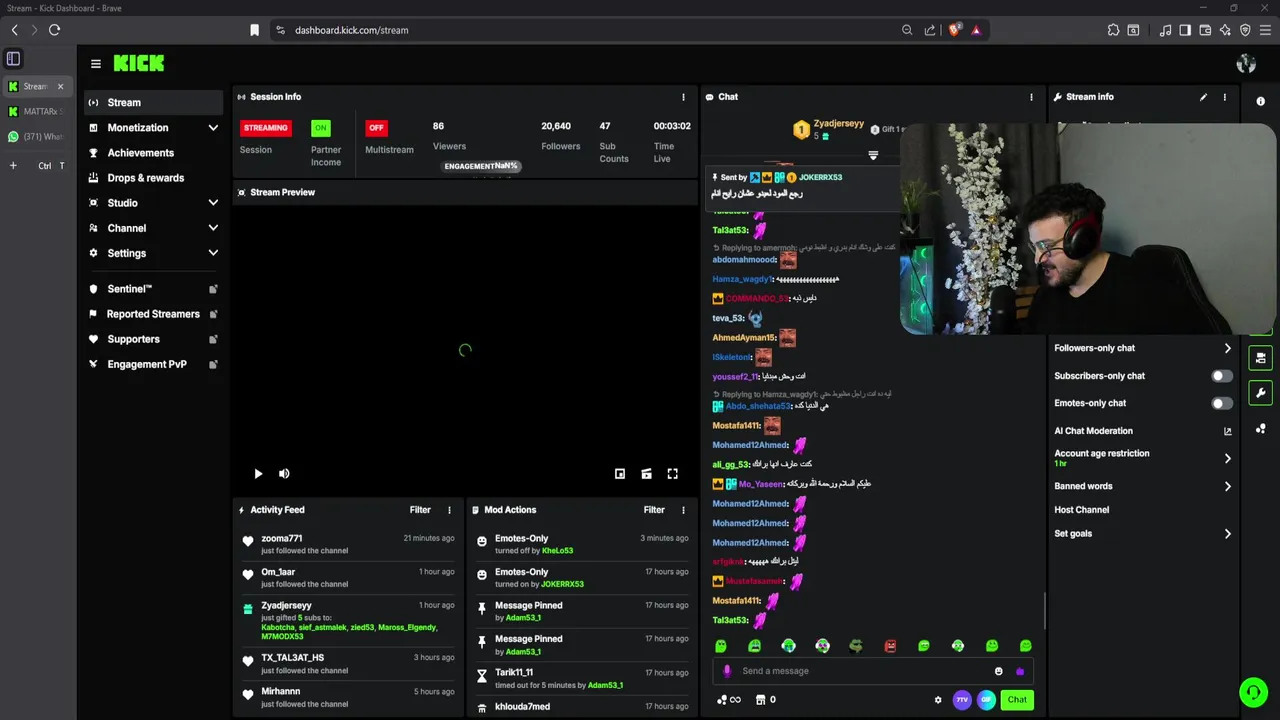Click the purple gift icon in chat input
Viewport: 1280px width, 720px height.
click(1020, 671)
